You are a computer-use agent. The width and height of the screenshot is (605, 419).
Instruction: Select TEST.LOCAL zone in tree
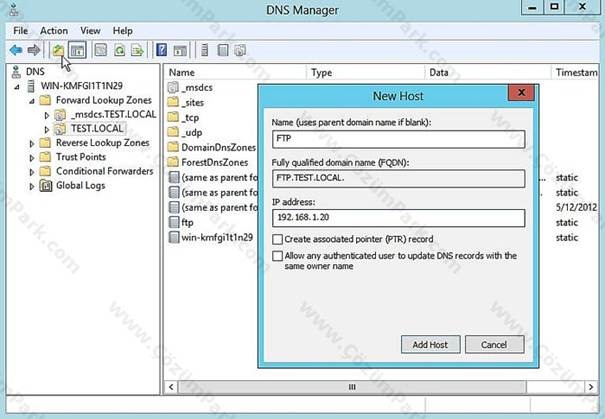click(x=97, y=129)
